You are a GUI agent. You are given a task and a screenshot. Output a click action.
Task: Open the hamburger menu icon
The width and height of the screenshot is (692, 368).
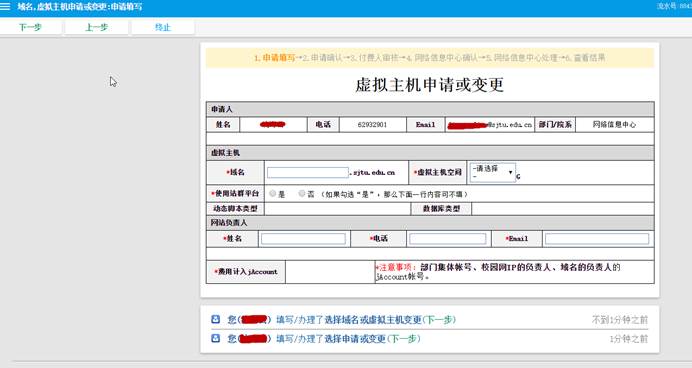tap(5, 7)
